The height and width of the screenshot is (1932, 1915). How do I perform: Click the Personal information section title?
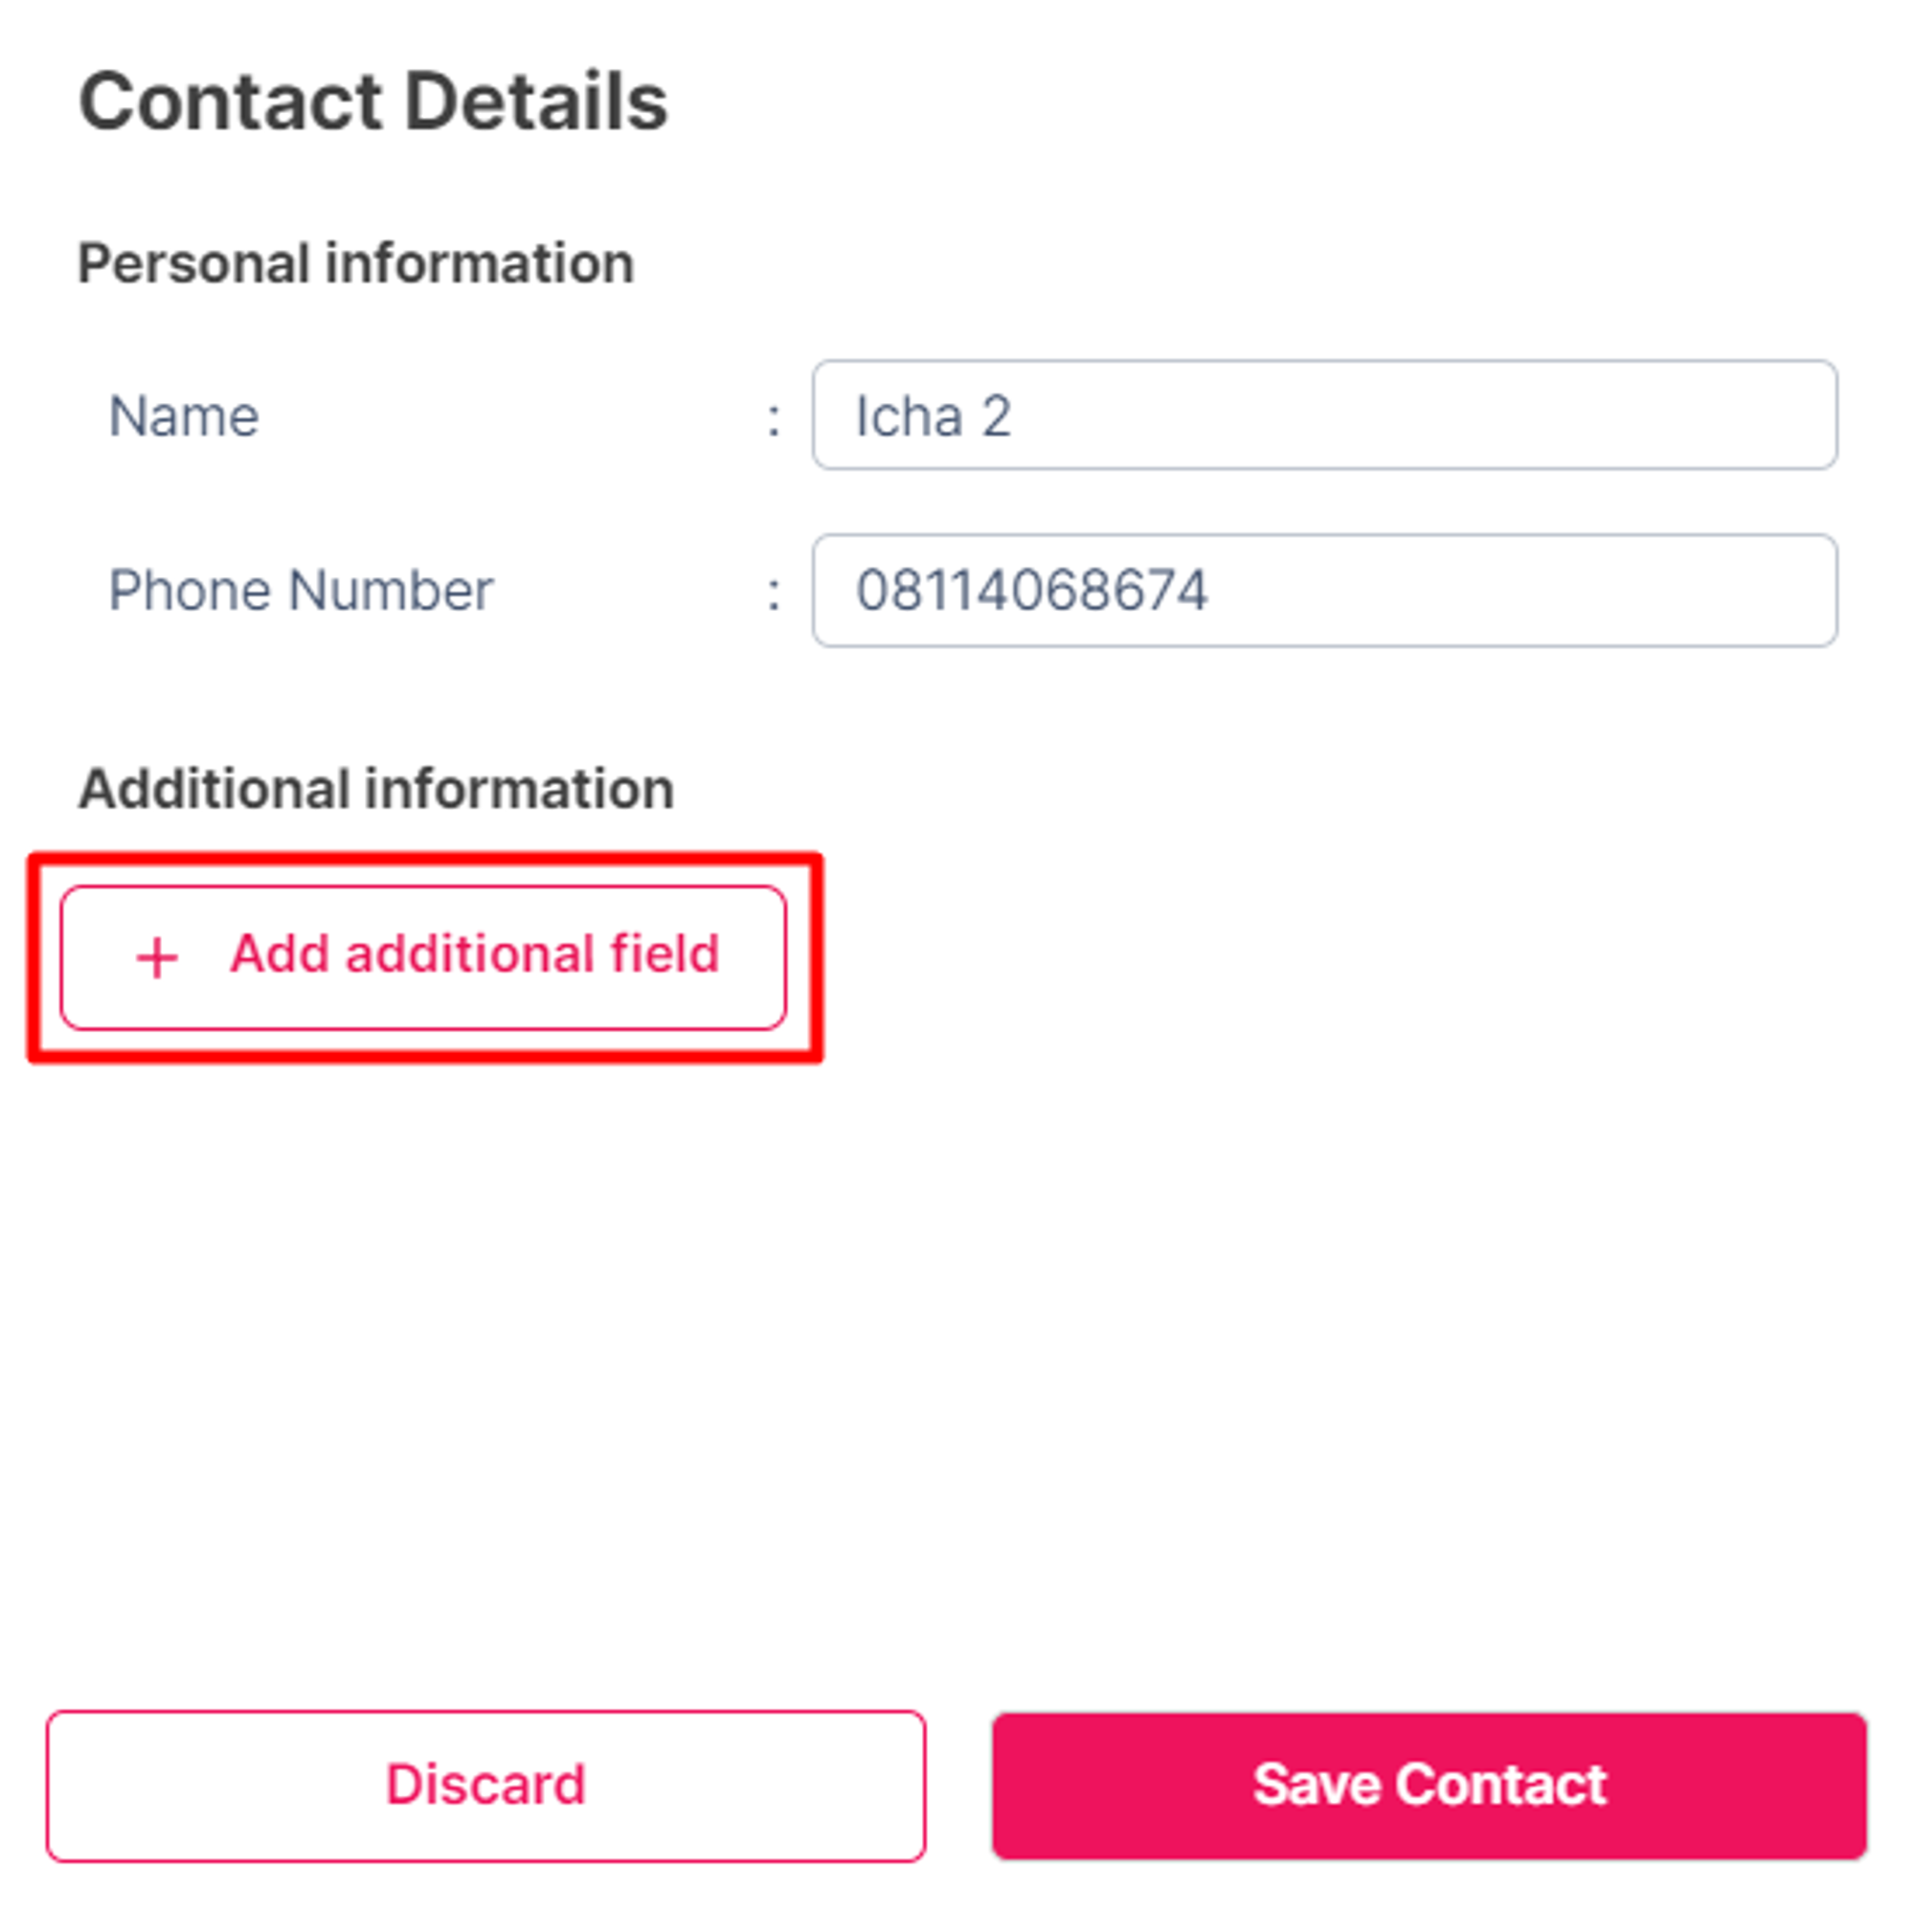click(356, 264)
